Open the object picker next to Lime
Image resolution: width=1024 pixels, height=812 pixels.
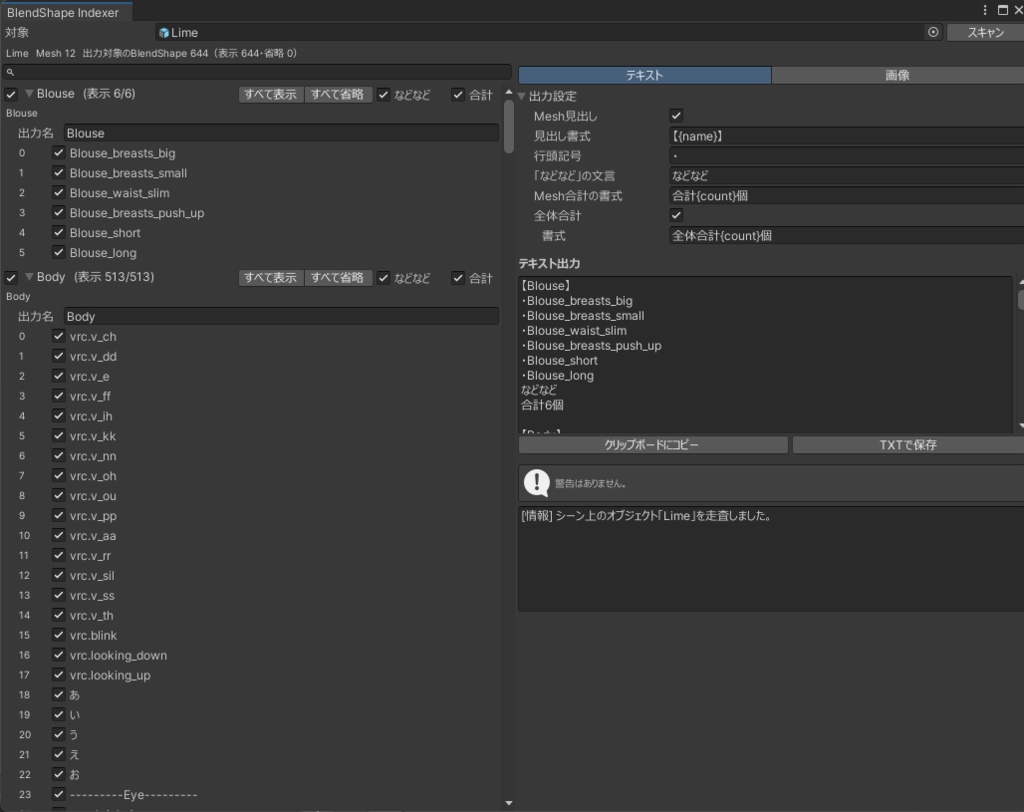coord(933,32)
